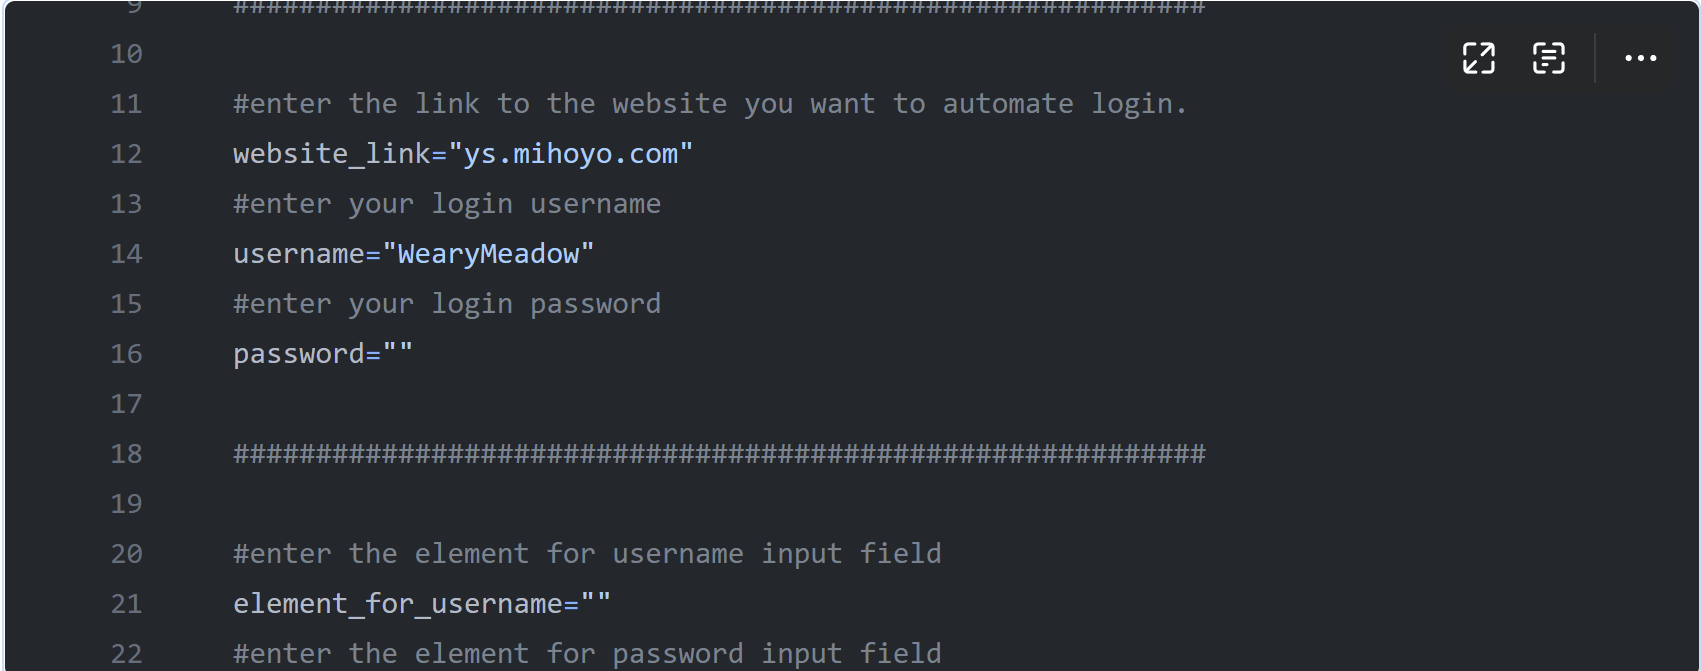Image resolution: width=1701 pixels, height=671 pixels.
Task: Click the "enter your login username" comment
Action: 447,204
